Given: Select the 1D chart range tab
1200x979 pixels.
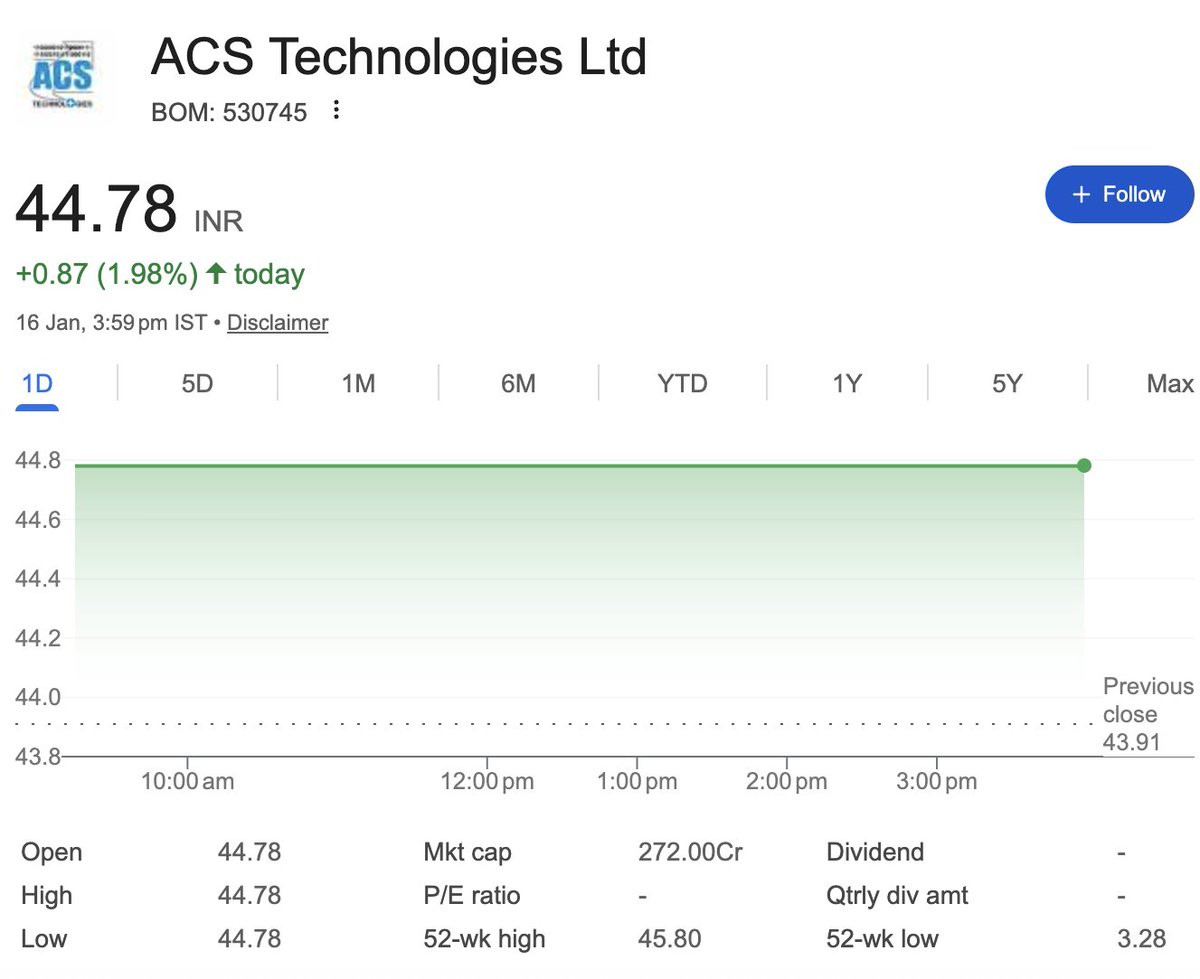Looking at the screenshot, I should click(37, 384).
